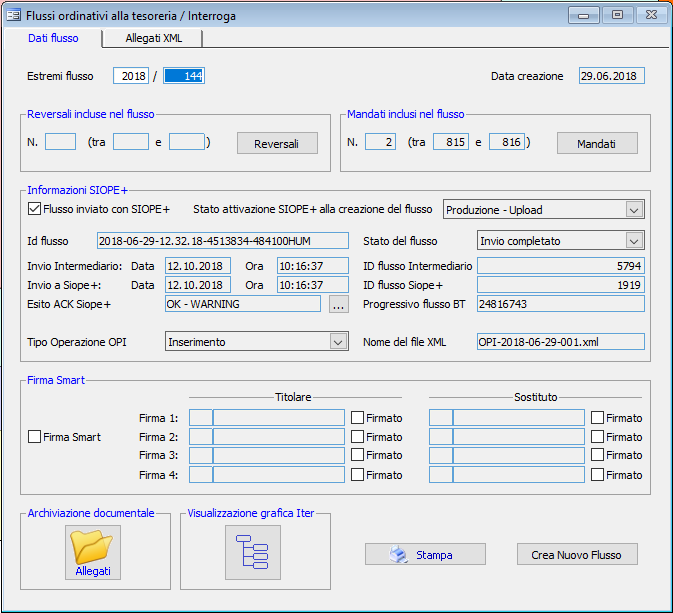
Task: Click Crea Nuovo Flusso button
Action: pyautogui.click(x=577, y=554)
